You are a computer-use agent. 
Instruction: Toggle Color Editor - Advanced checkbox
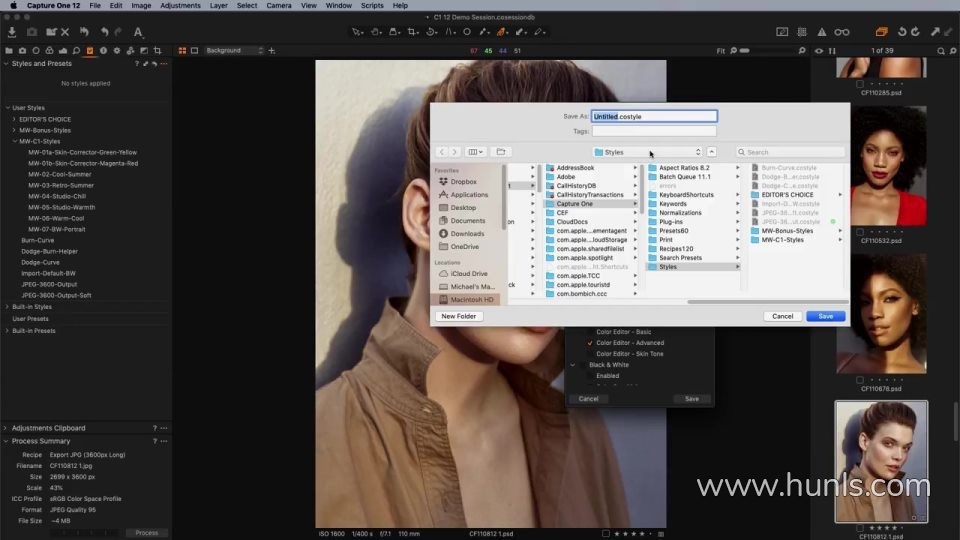(590, 343)
